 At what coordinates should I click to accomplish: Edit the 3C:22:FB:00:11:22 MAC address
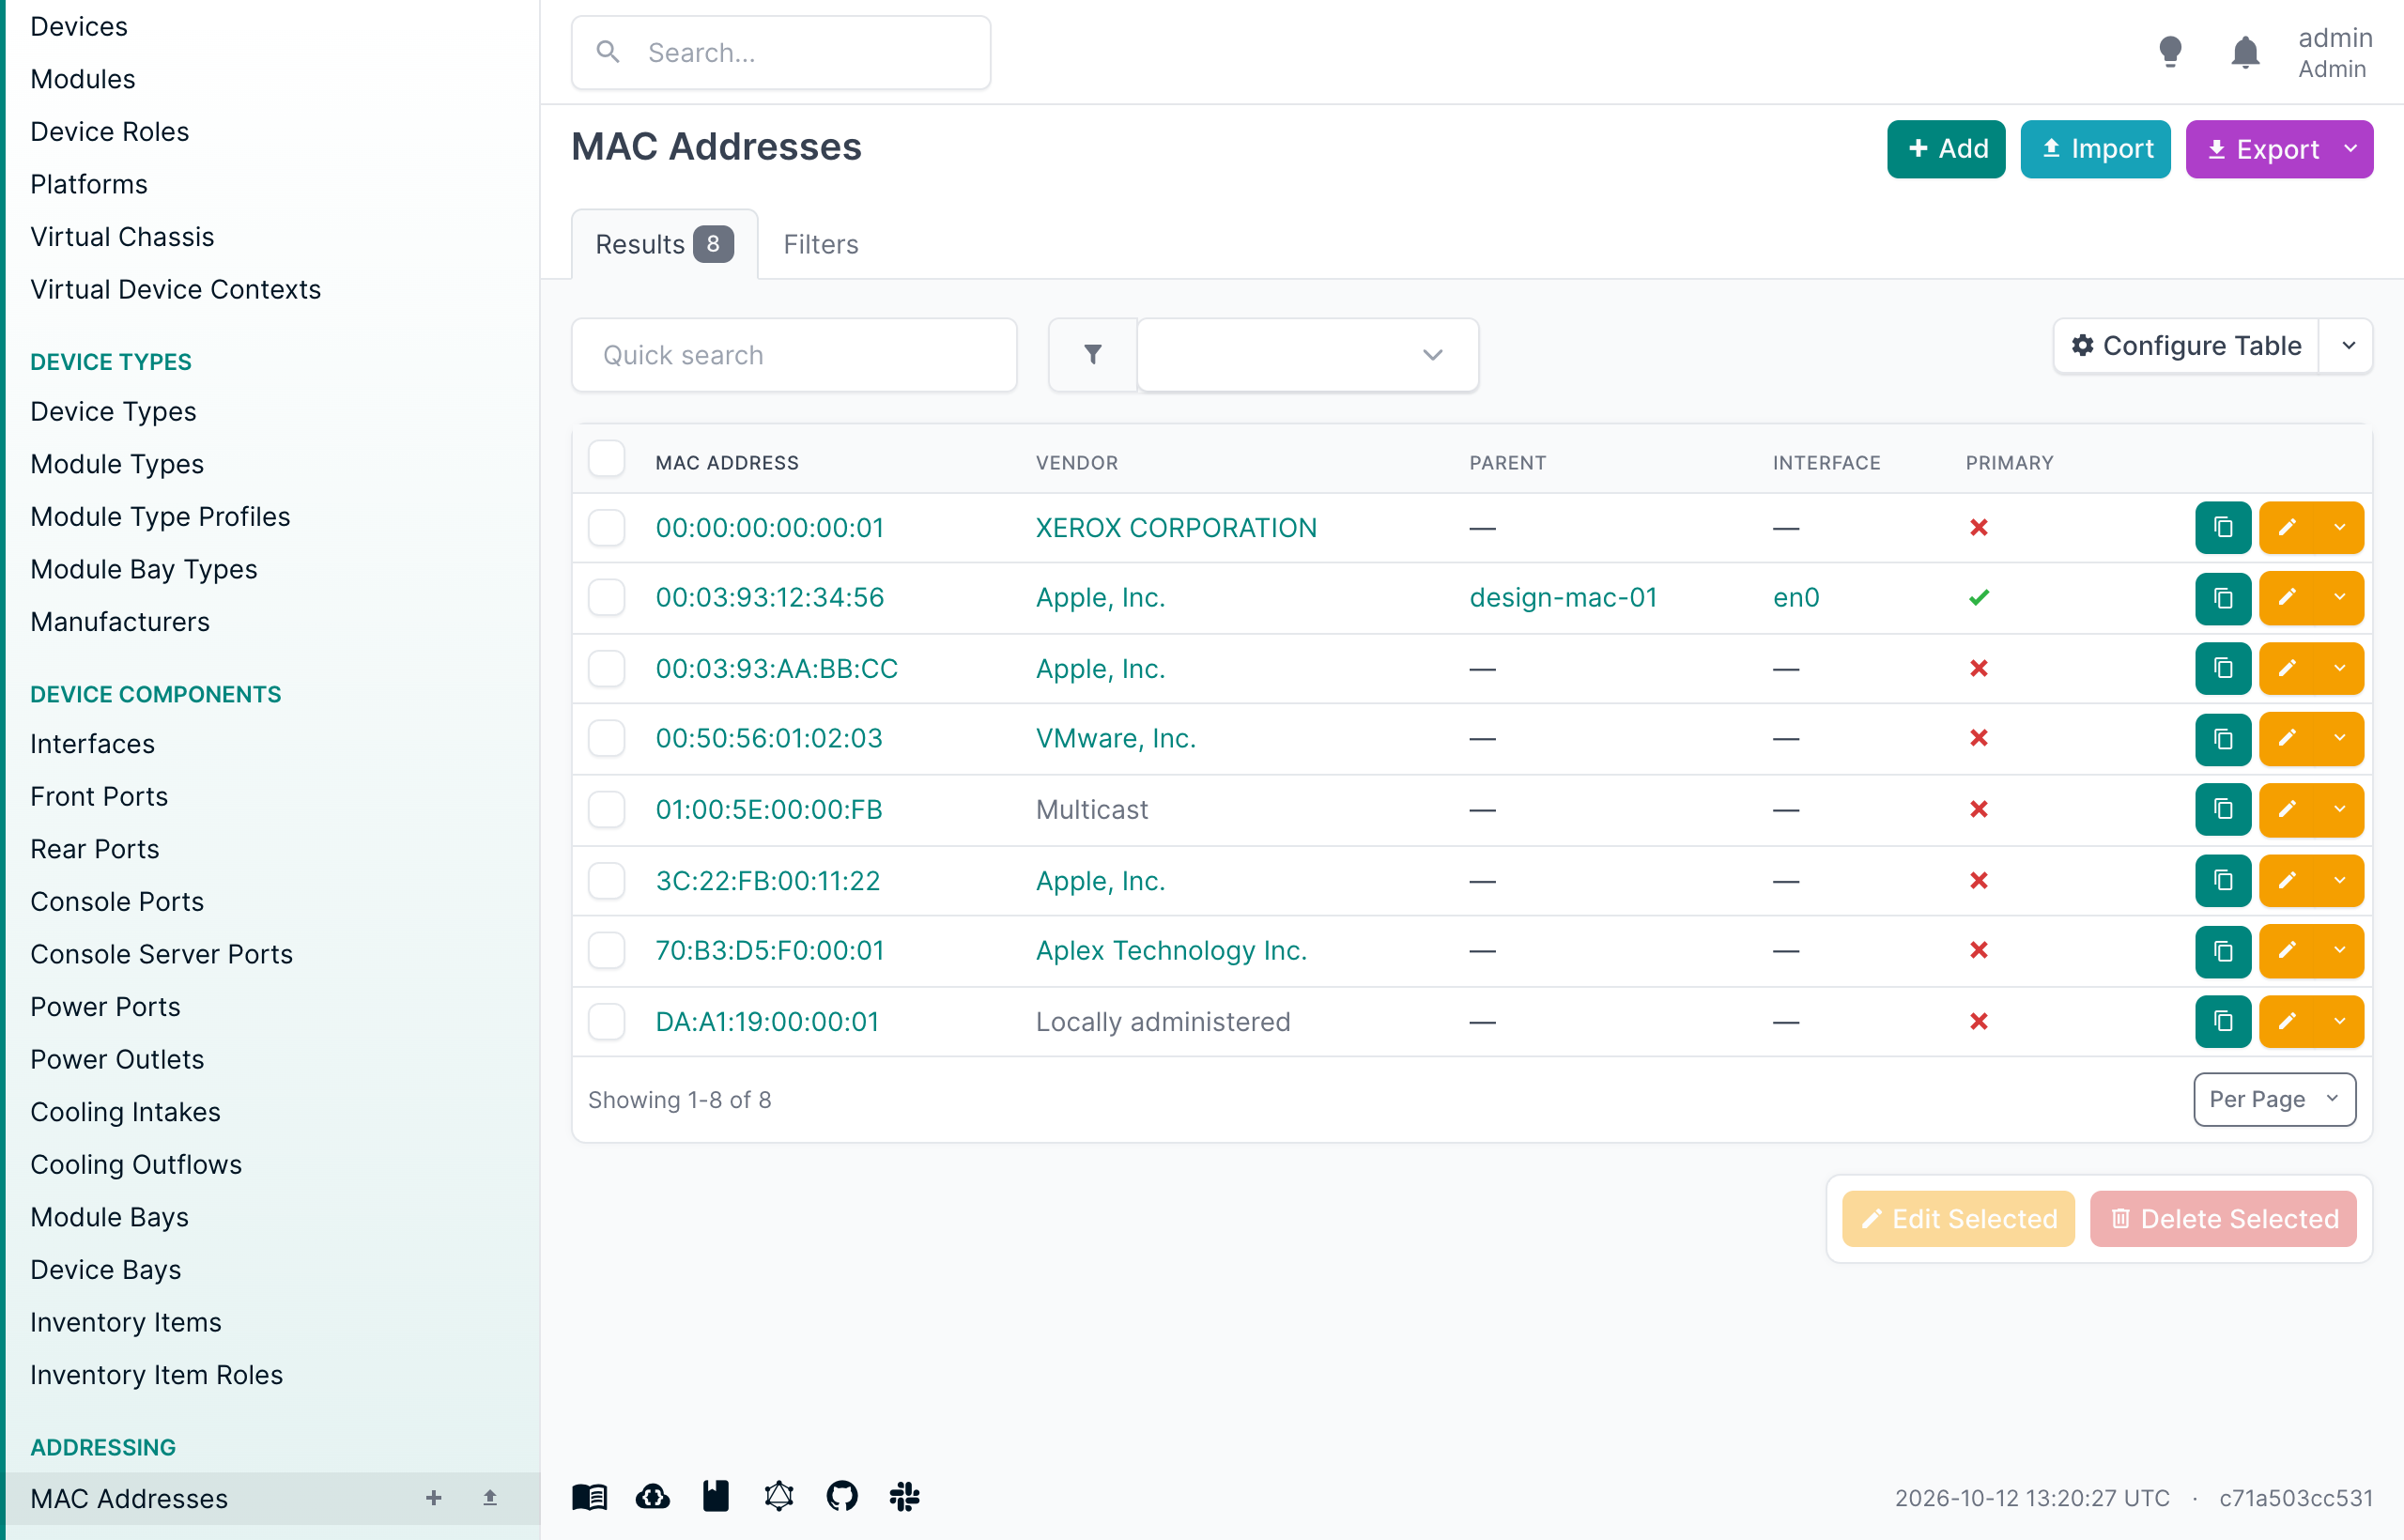(x=2287, y=880)
